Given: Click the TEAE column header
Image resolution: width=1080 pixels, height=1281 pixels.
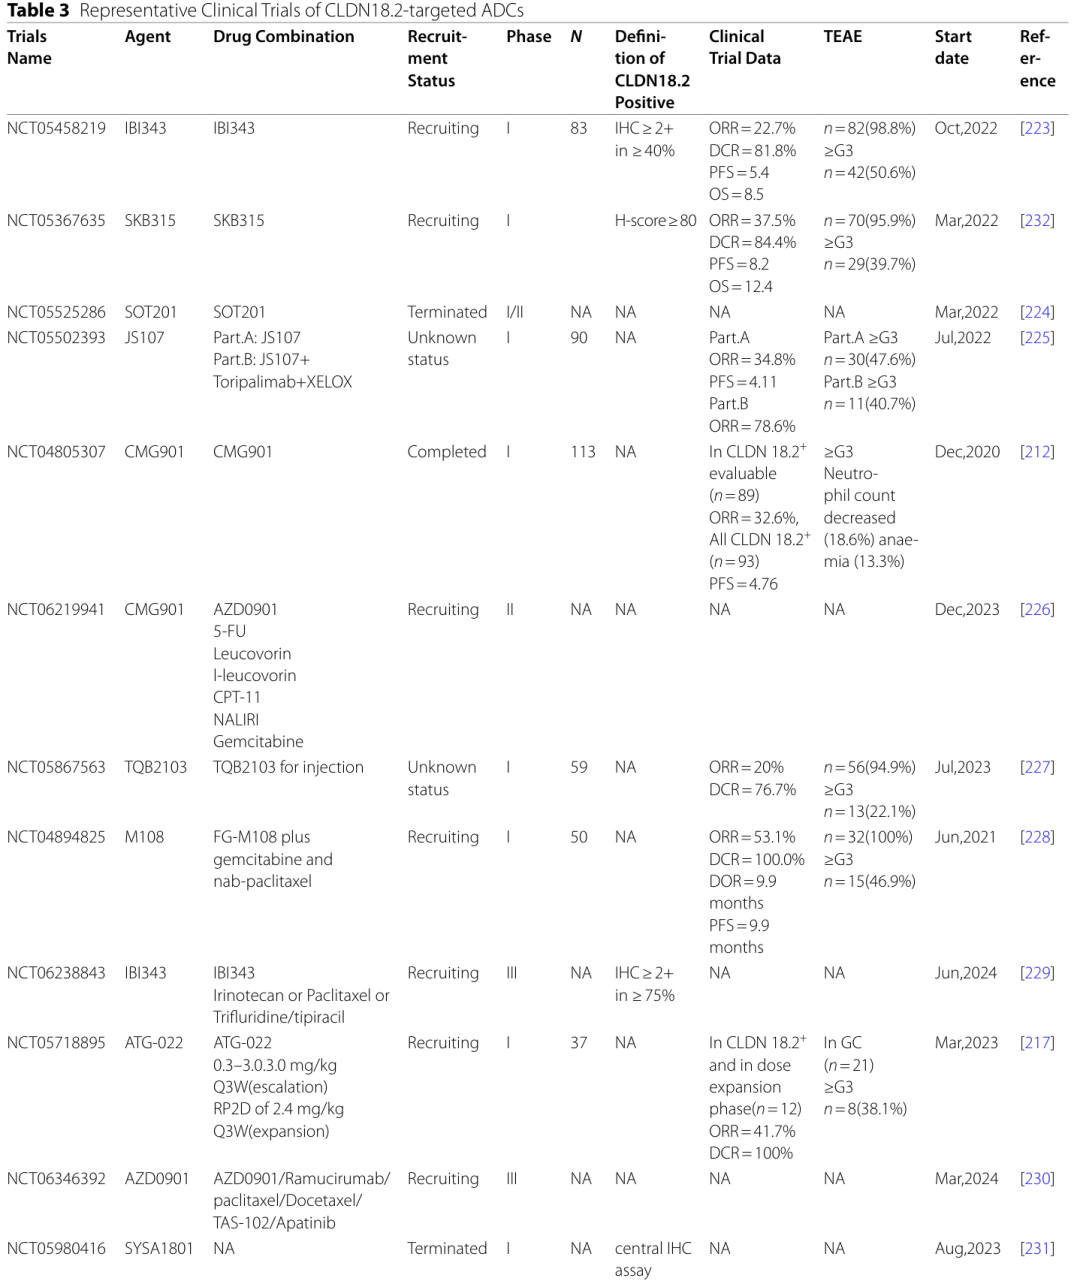Looking at the screenshot, I should [843, 37].
